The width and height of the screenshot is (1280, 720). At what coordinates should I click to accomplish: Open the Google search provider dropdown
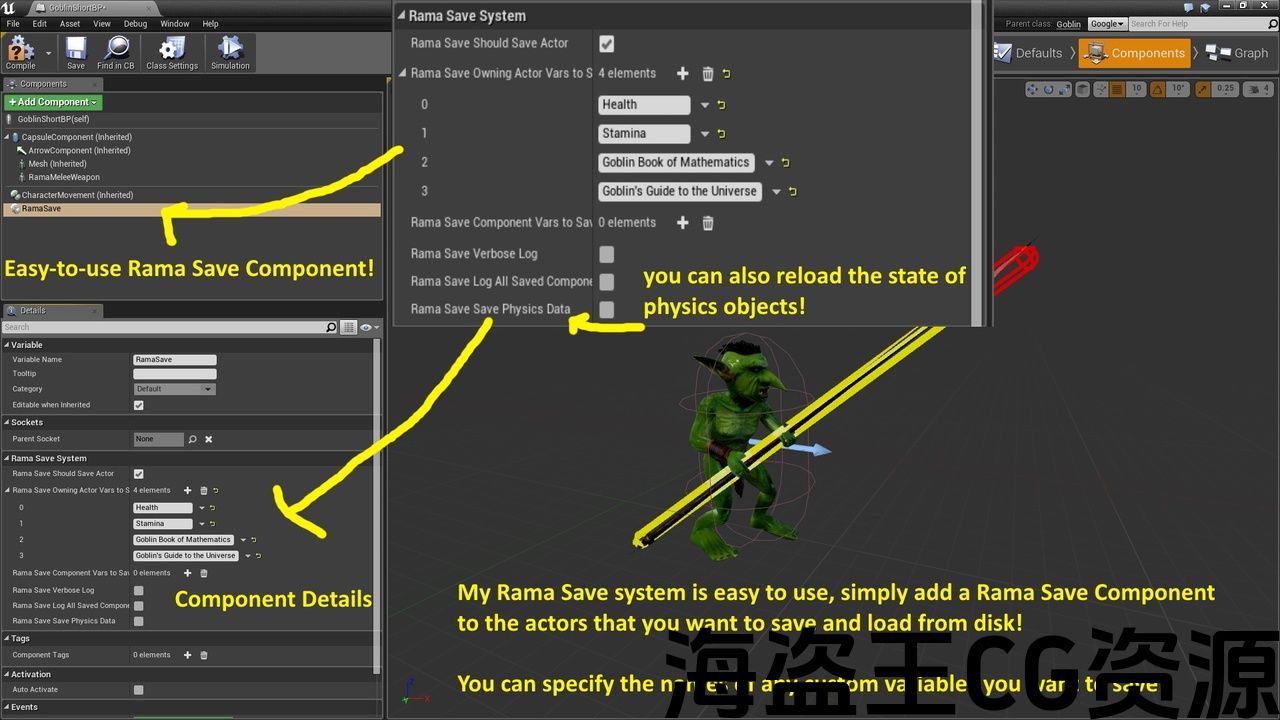click(x=1107, y=24)
